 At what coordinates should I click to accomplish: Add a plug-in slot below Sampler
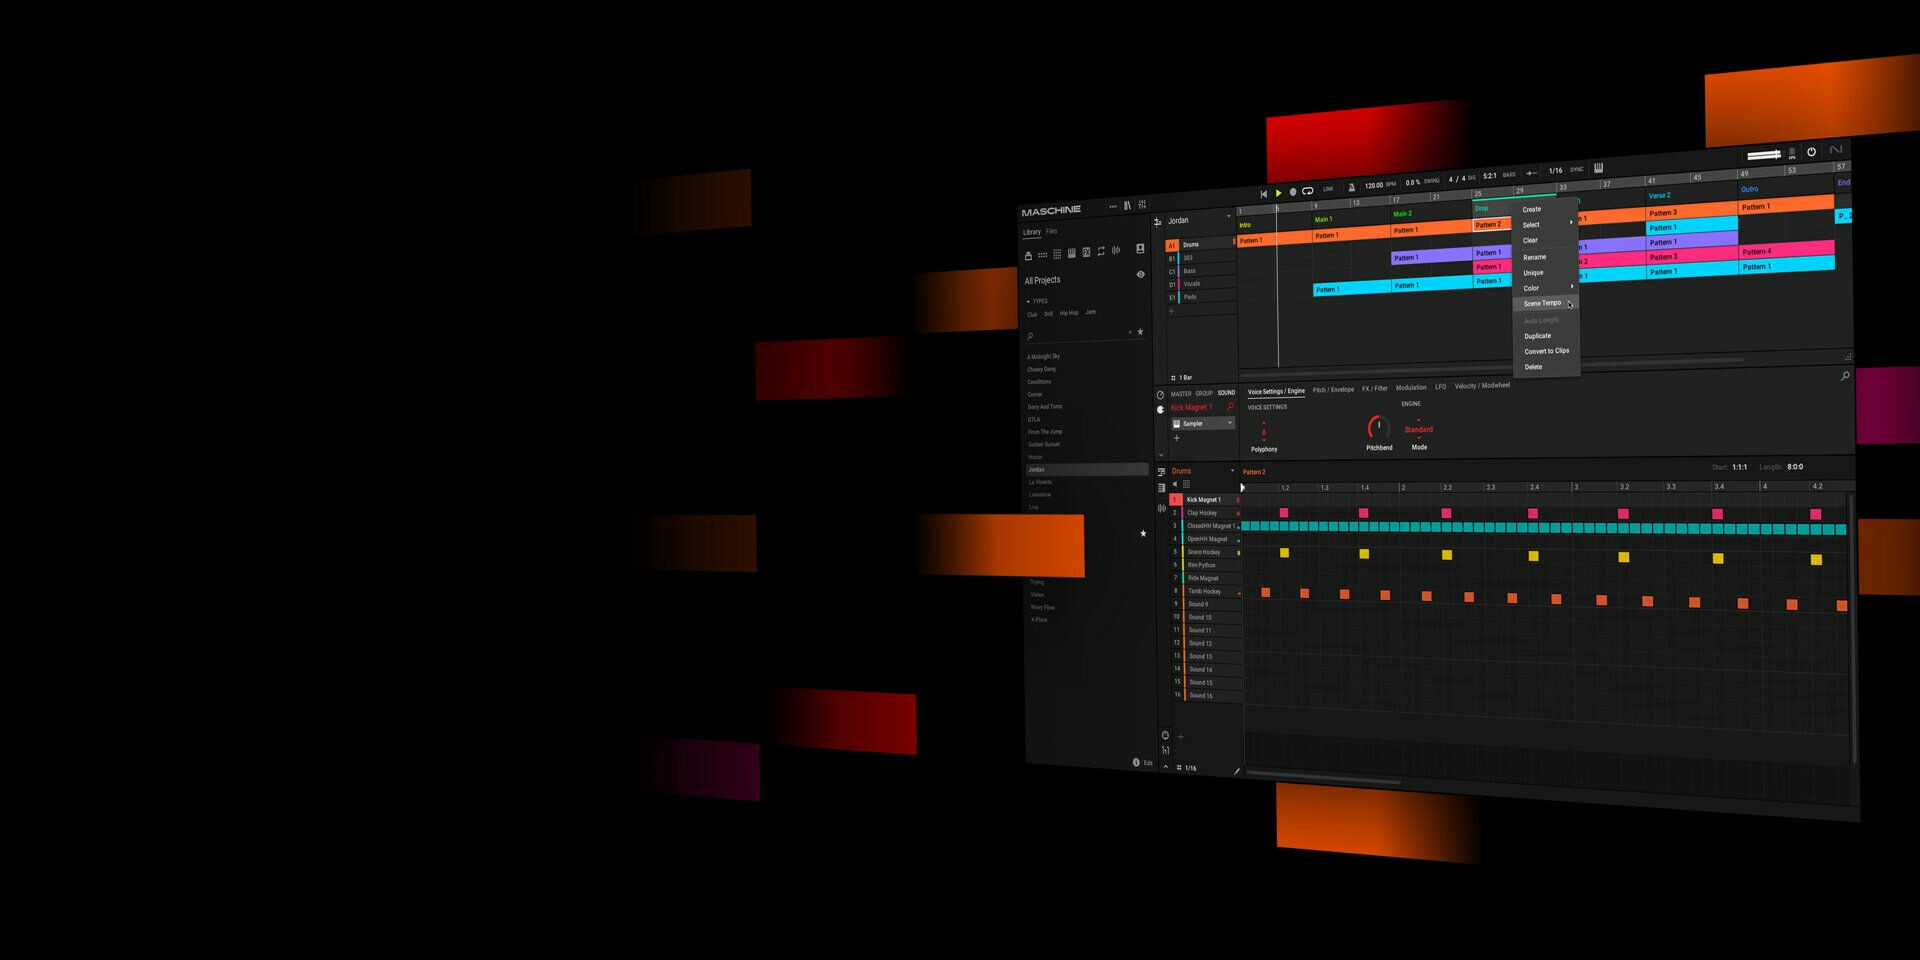pos(1176,438)
